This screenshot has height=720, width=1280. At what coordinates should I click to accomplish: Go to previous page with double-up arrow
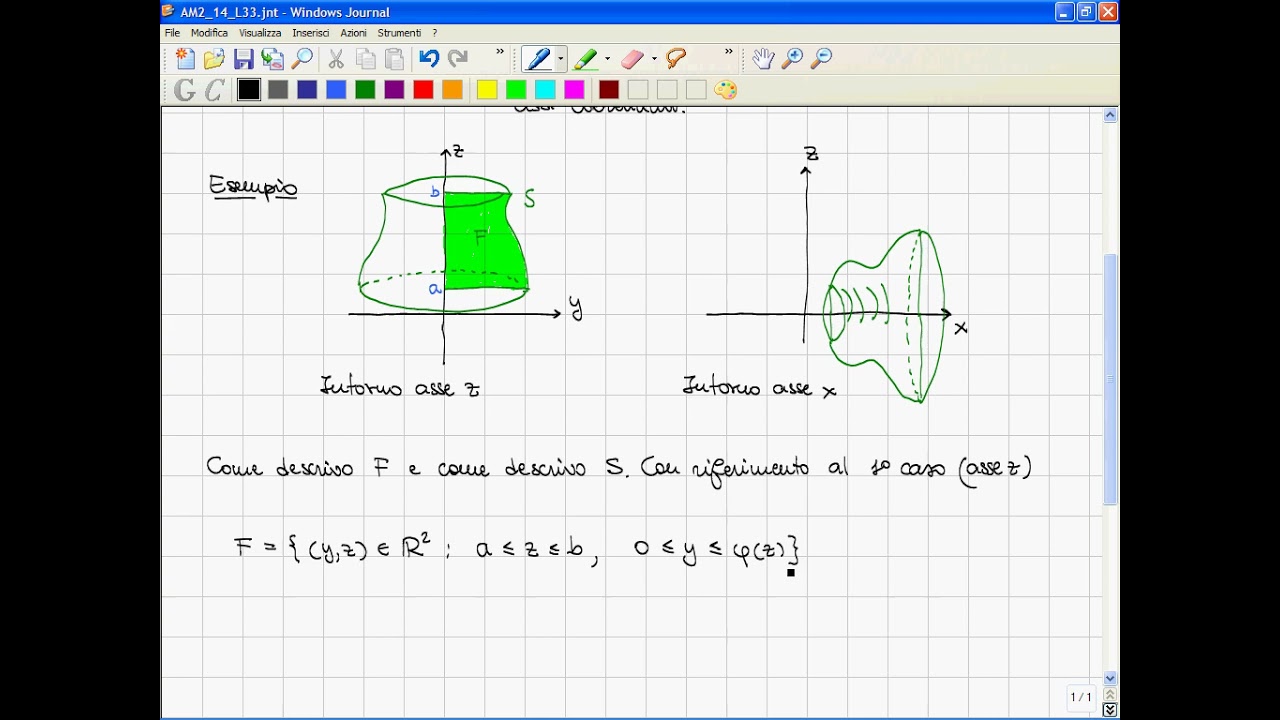pyautogui.click(x=1110, y=695)
